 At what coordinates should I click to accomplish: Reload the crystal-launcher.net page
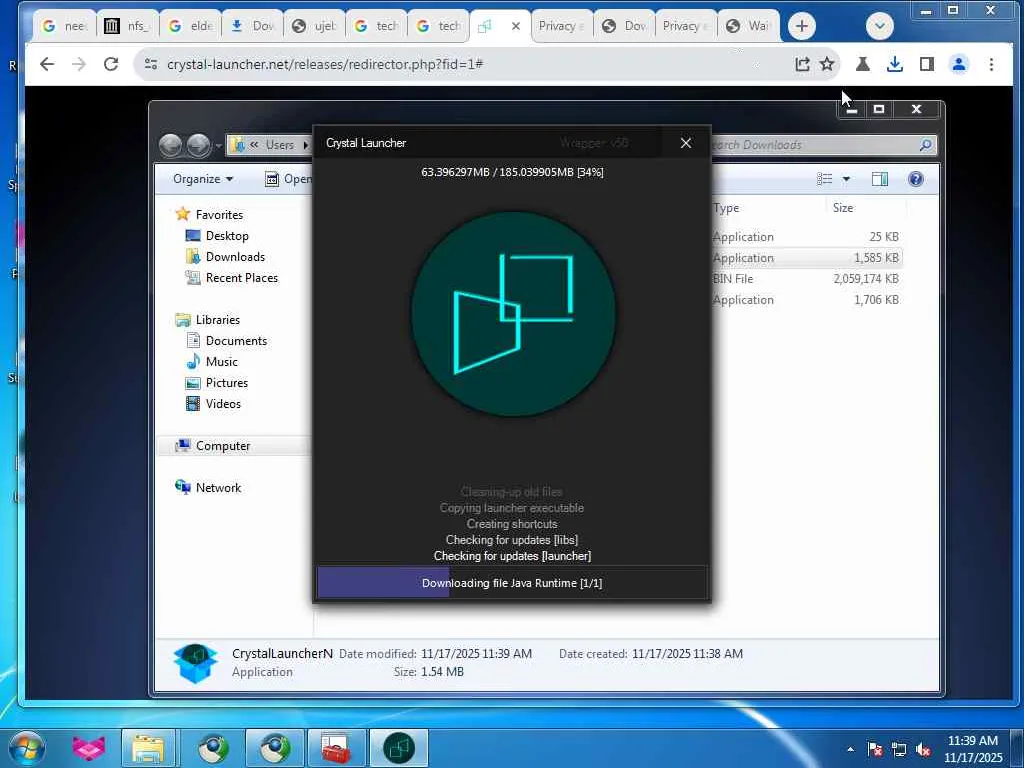click(x=111, y=64)
